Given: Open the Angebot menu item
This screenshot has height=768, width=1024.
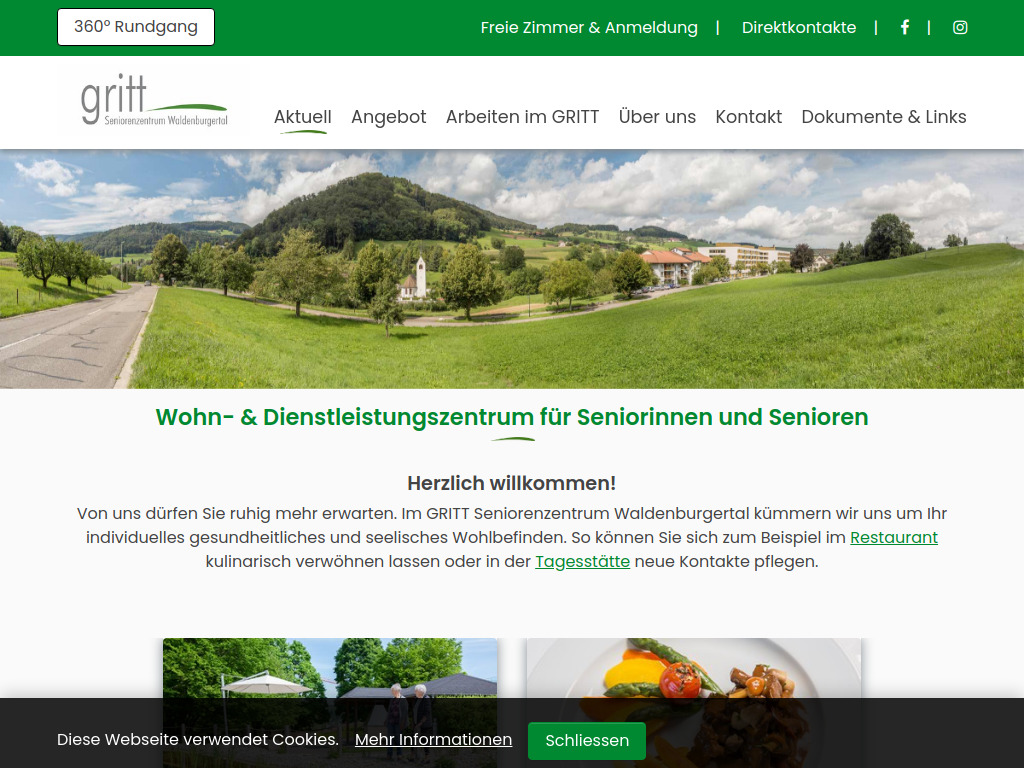Looking at the screenshot, I should tap(389, 116).
